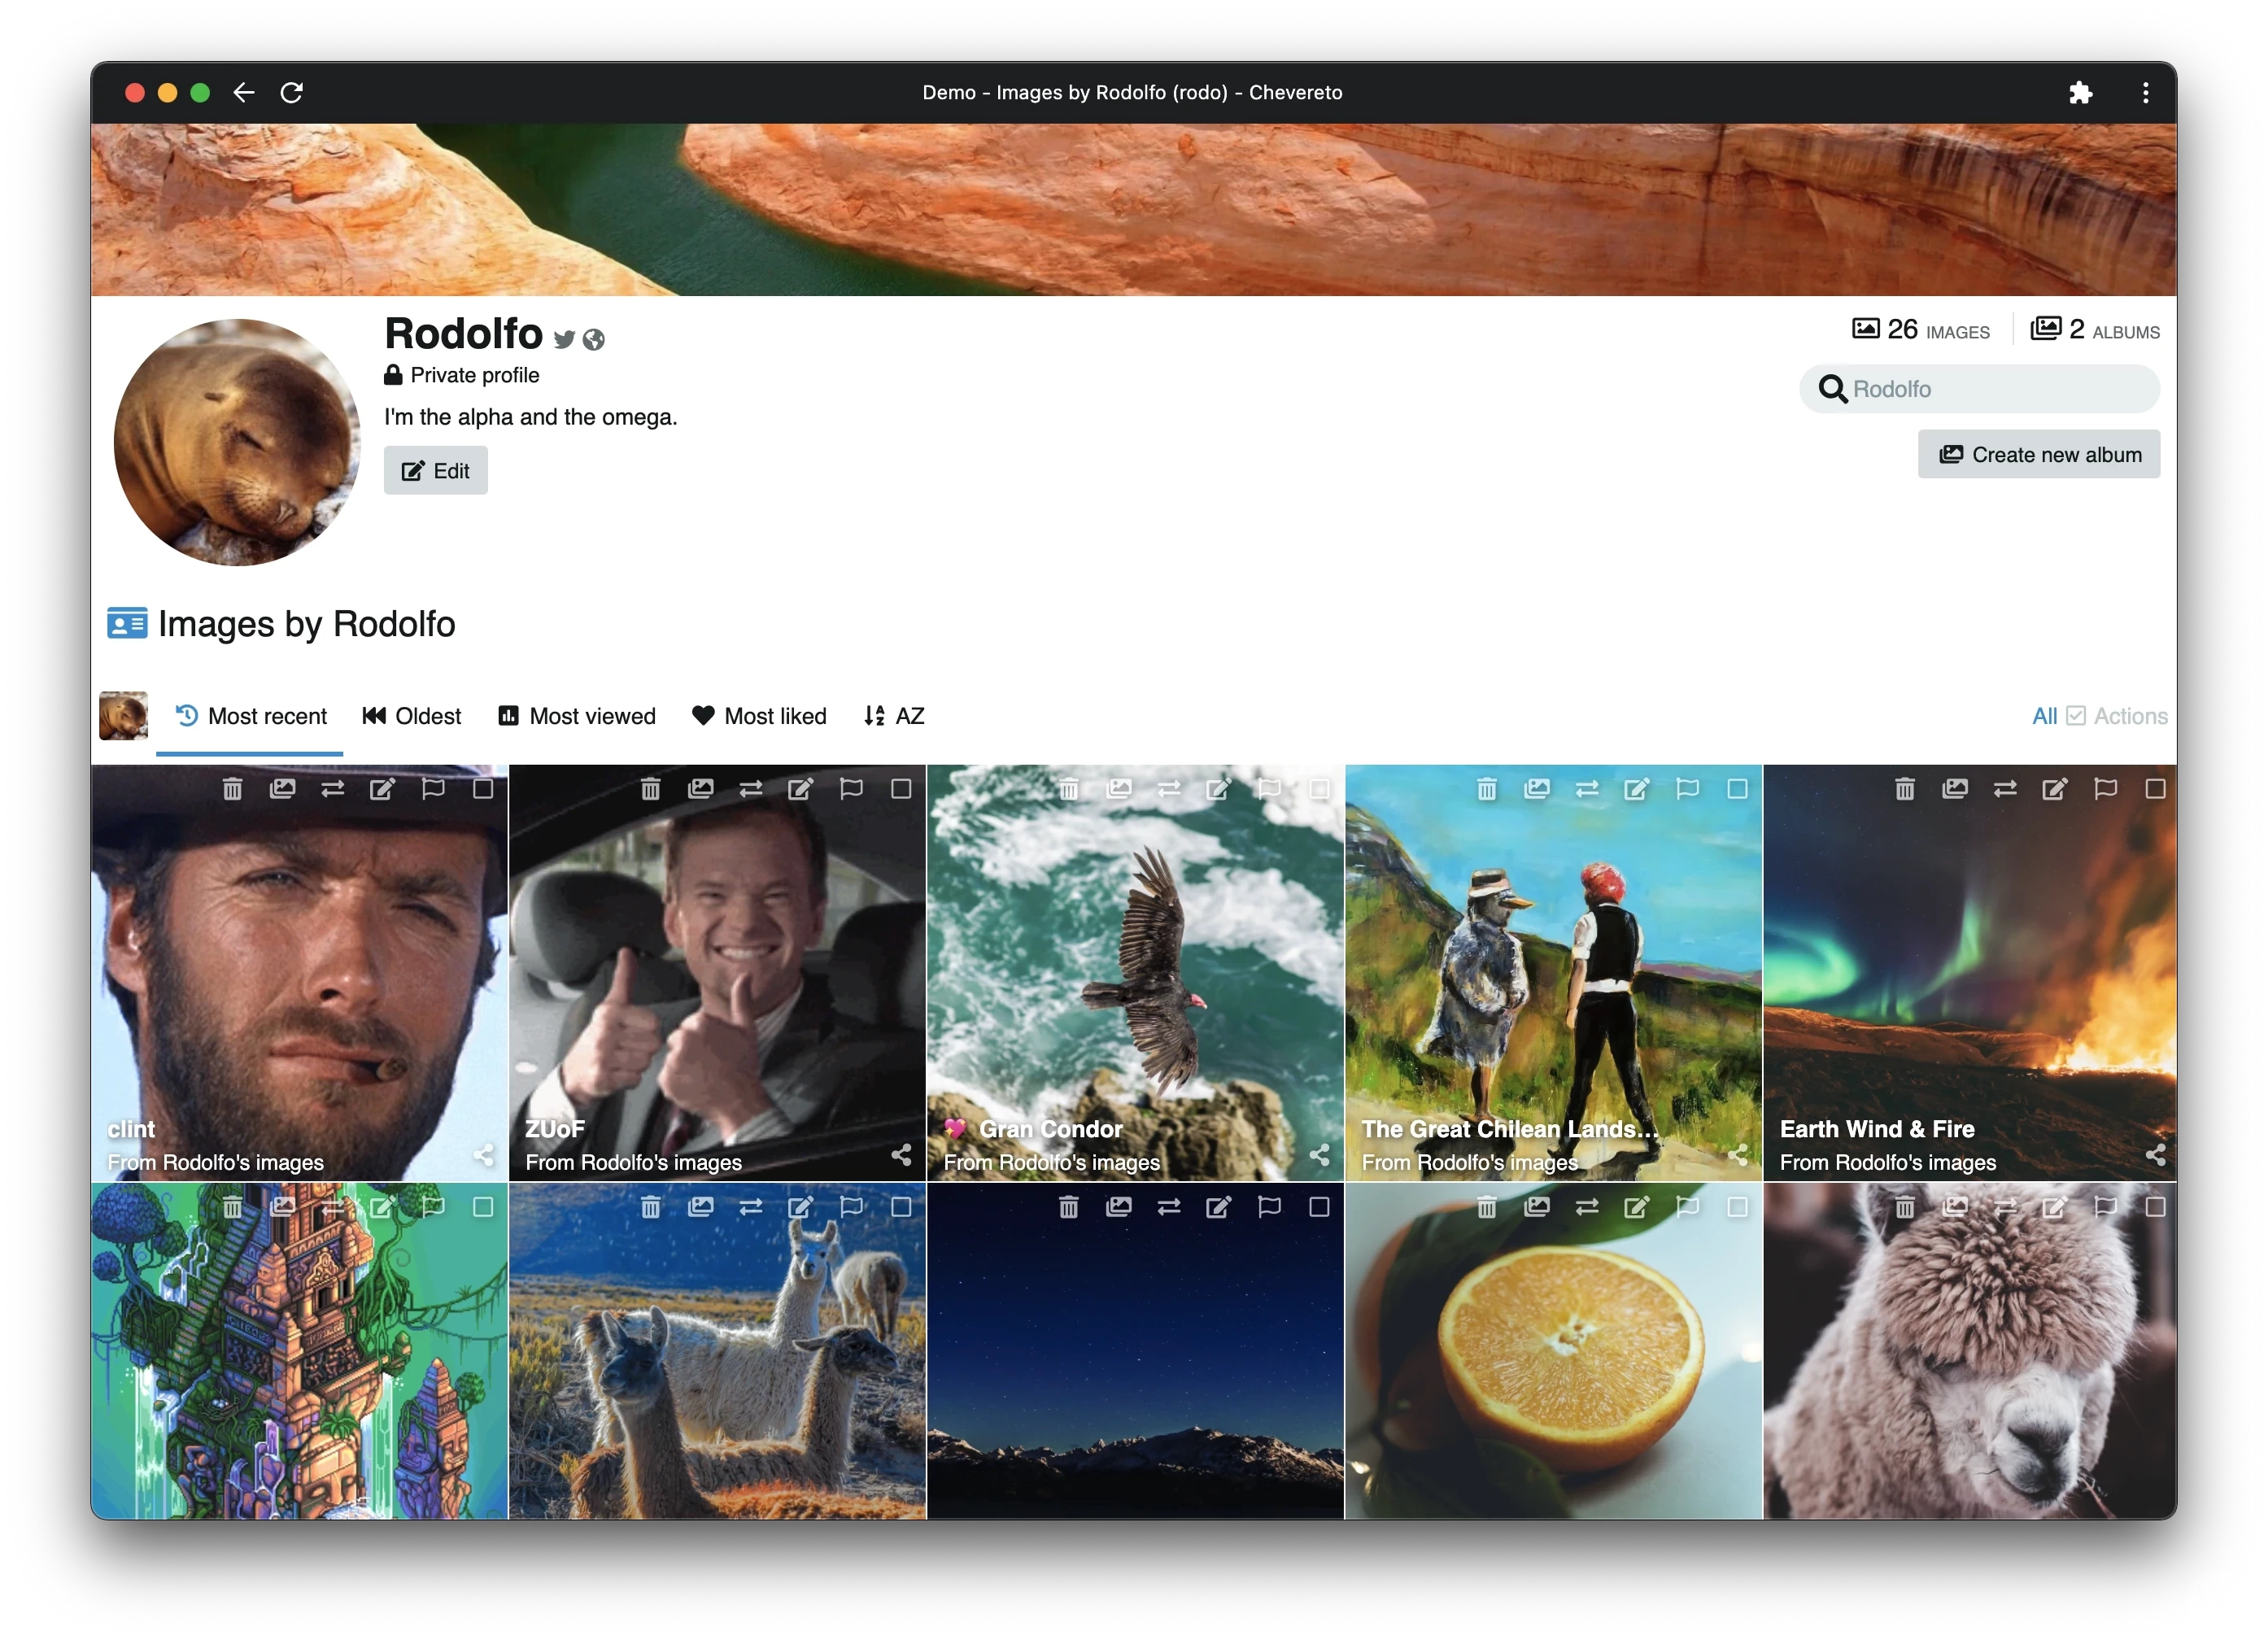This screenshot has width=2268, height=1640.
Task: Share the ZUoF image
Action: 902,1155
